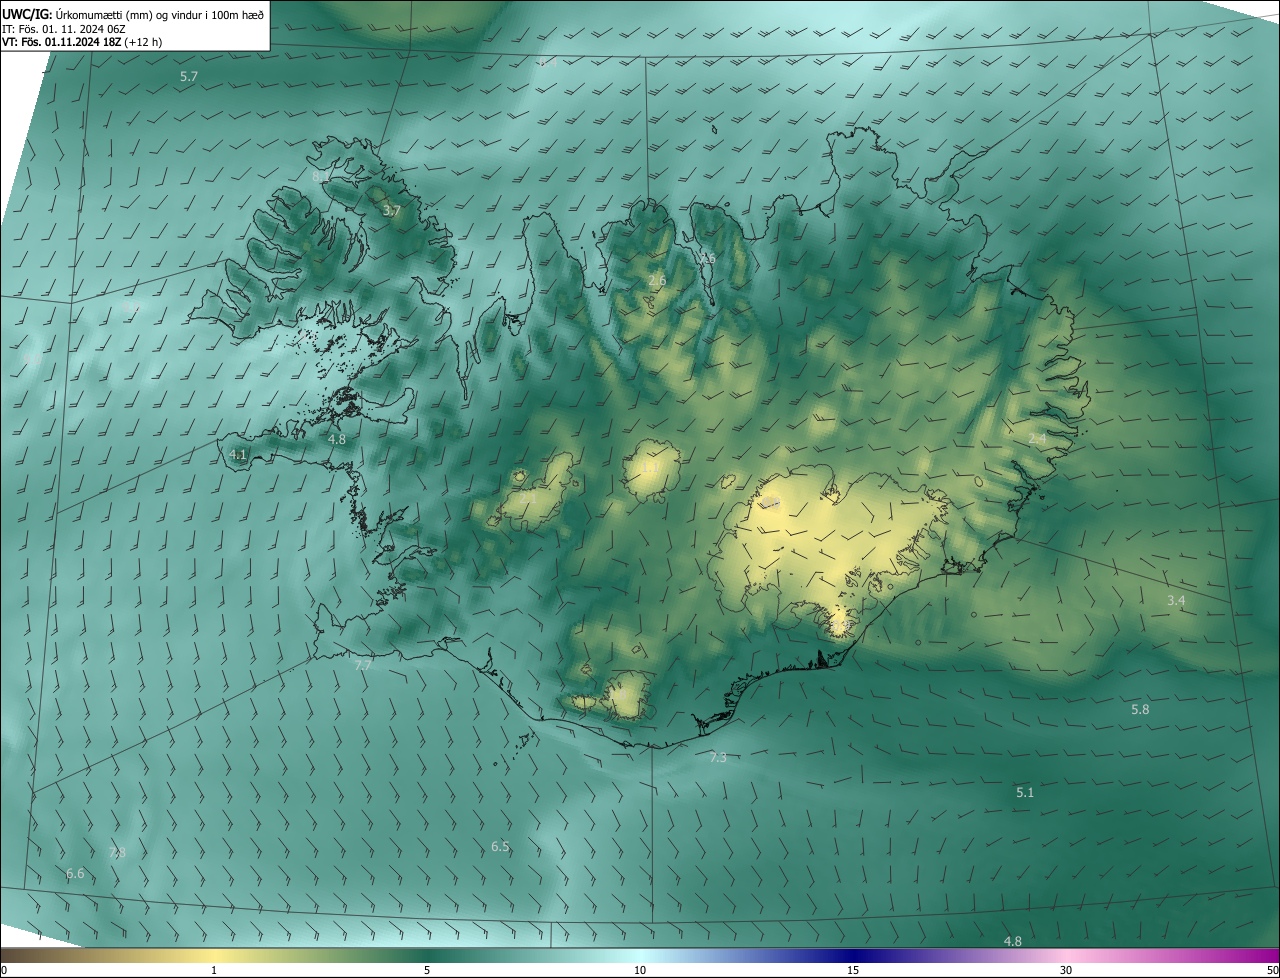The width and height of the screenshot is (1280, 978).
Task: Click the 5.7 value label
Action: tap(189, 77)
